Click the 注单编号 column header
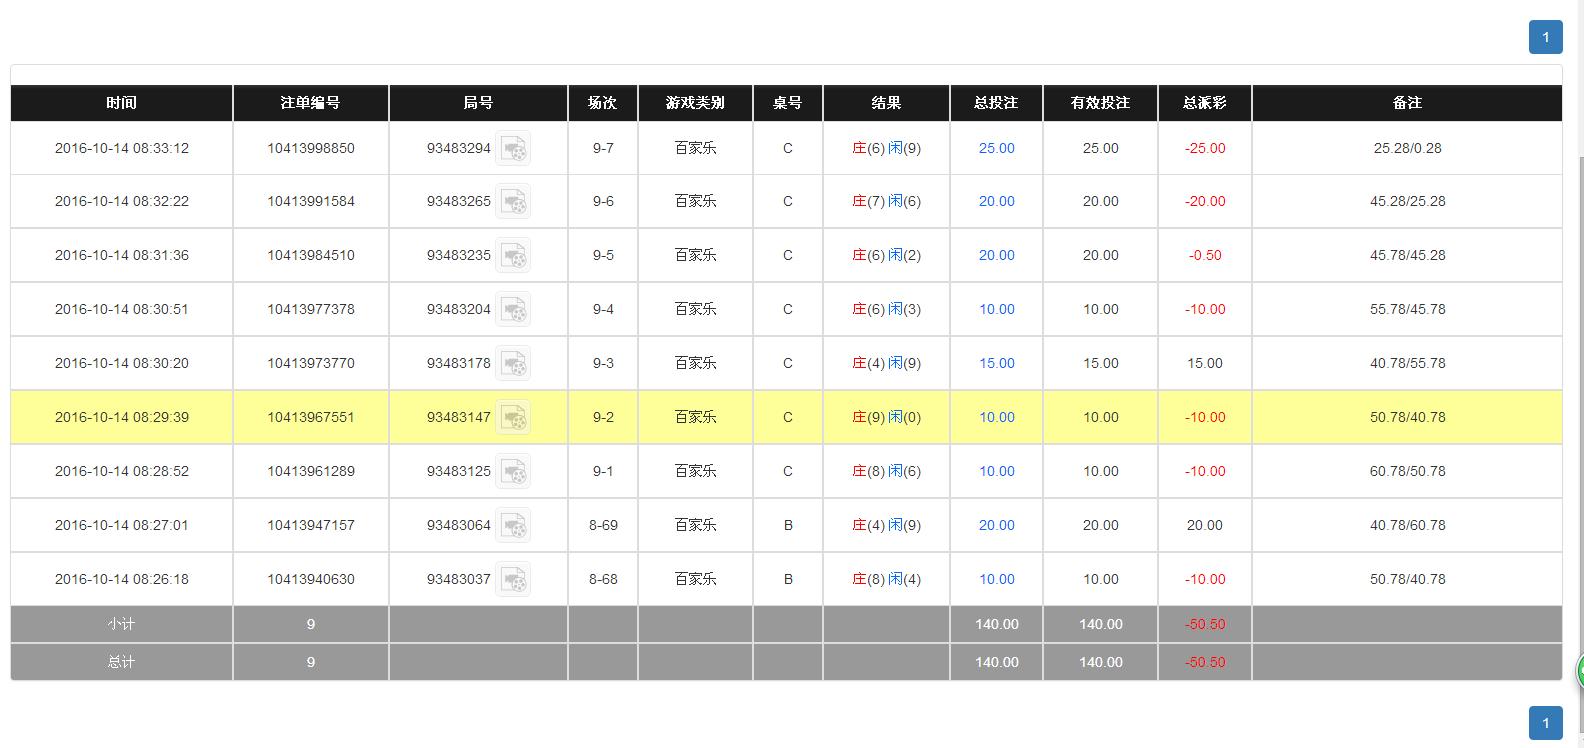Image resolution: width=1584 pixels, height=748 pixels. pyautogui.click(x=310, y=103)
